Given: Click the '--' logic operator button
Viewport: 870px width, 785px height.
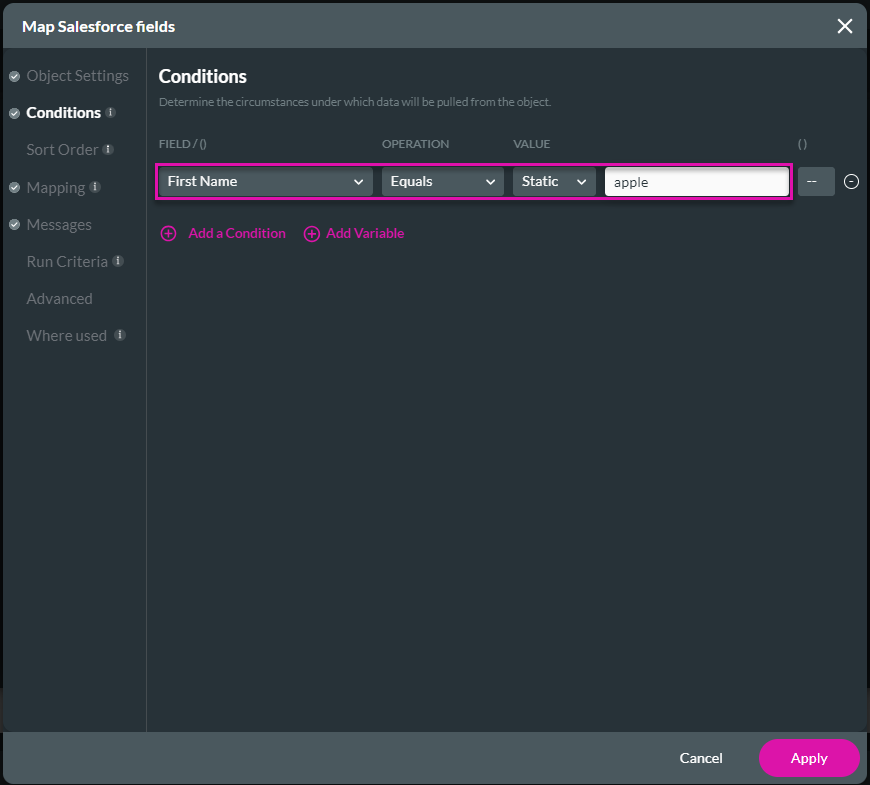Looking at the screenshot, I should 815,181.
